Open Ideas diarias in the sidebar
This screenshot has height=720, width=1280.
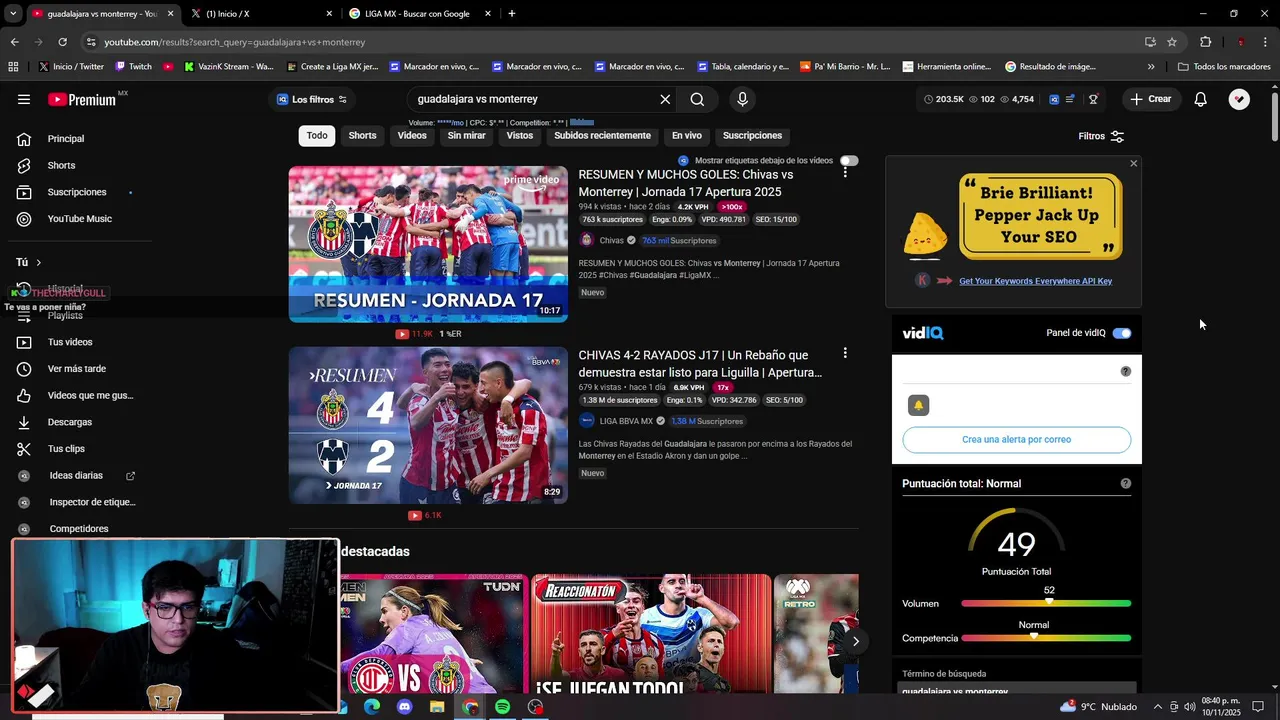tap(76, 476)
